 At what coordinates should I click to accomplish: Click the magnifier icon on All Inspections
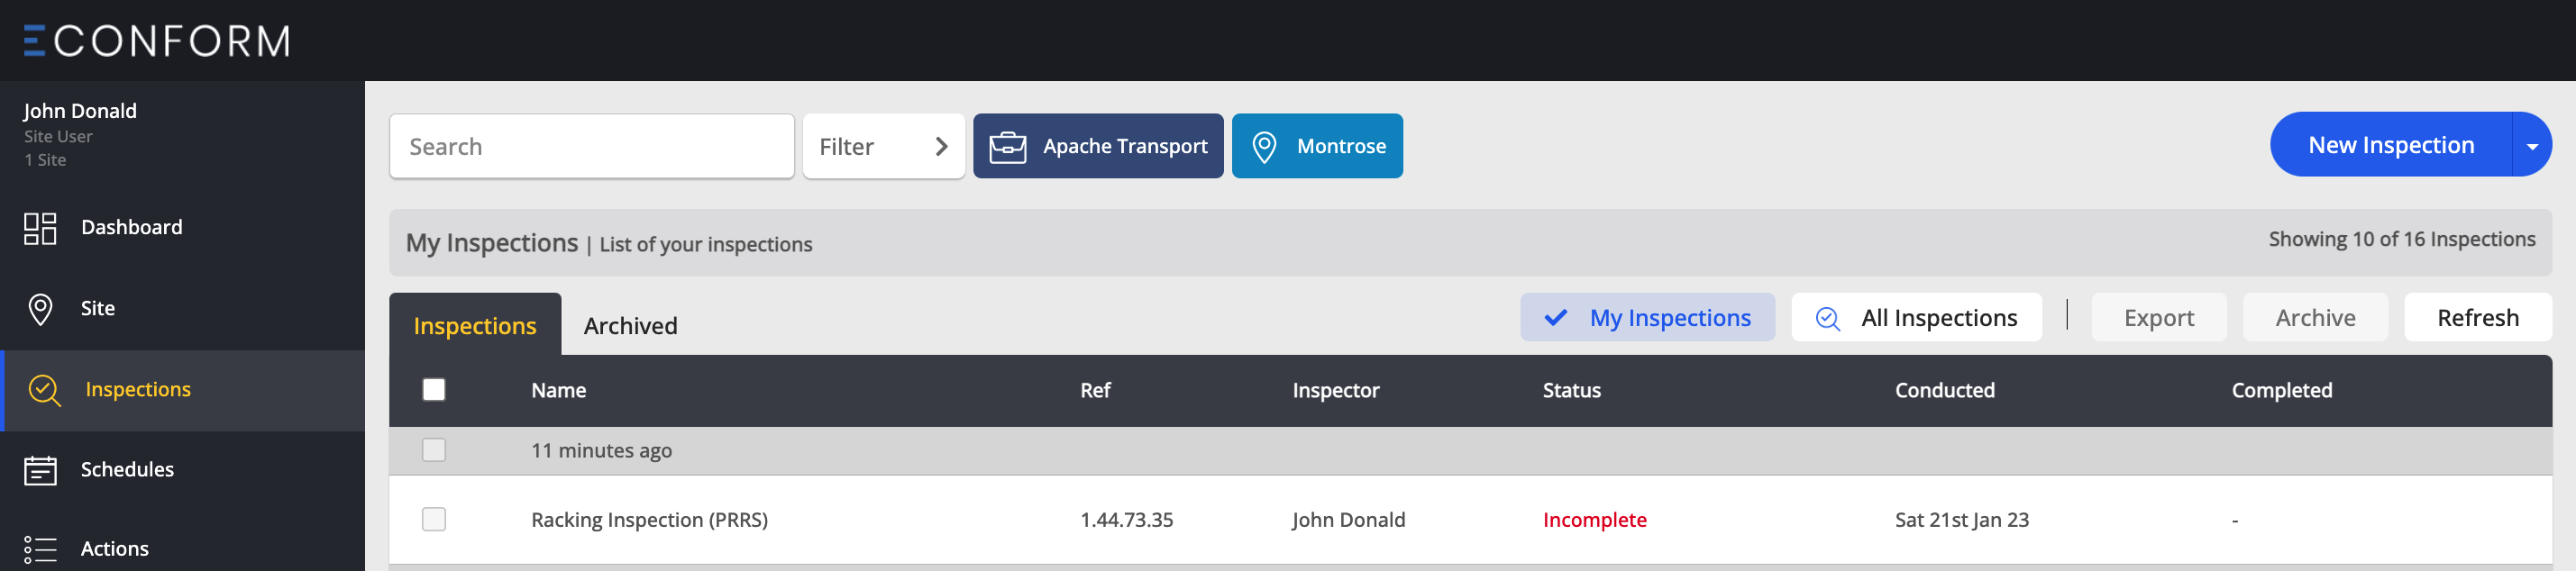1827,318
